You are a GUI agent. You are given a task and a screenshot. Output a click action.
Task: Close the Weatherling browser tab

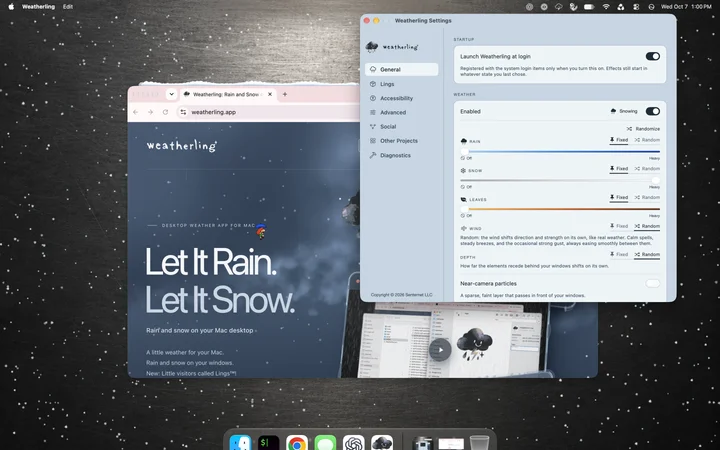pos(270,94)
